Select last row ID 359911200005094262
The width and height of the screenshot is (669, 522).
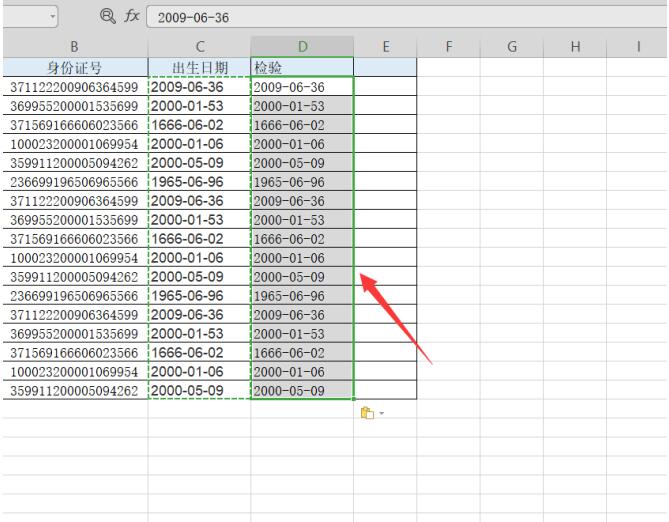tap(75, 390)
